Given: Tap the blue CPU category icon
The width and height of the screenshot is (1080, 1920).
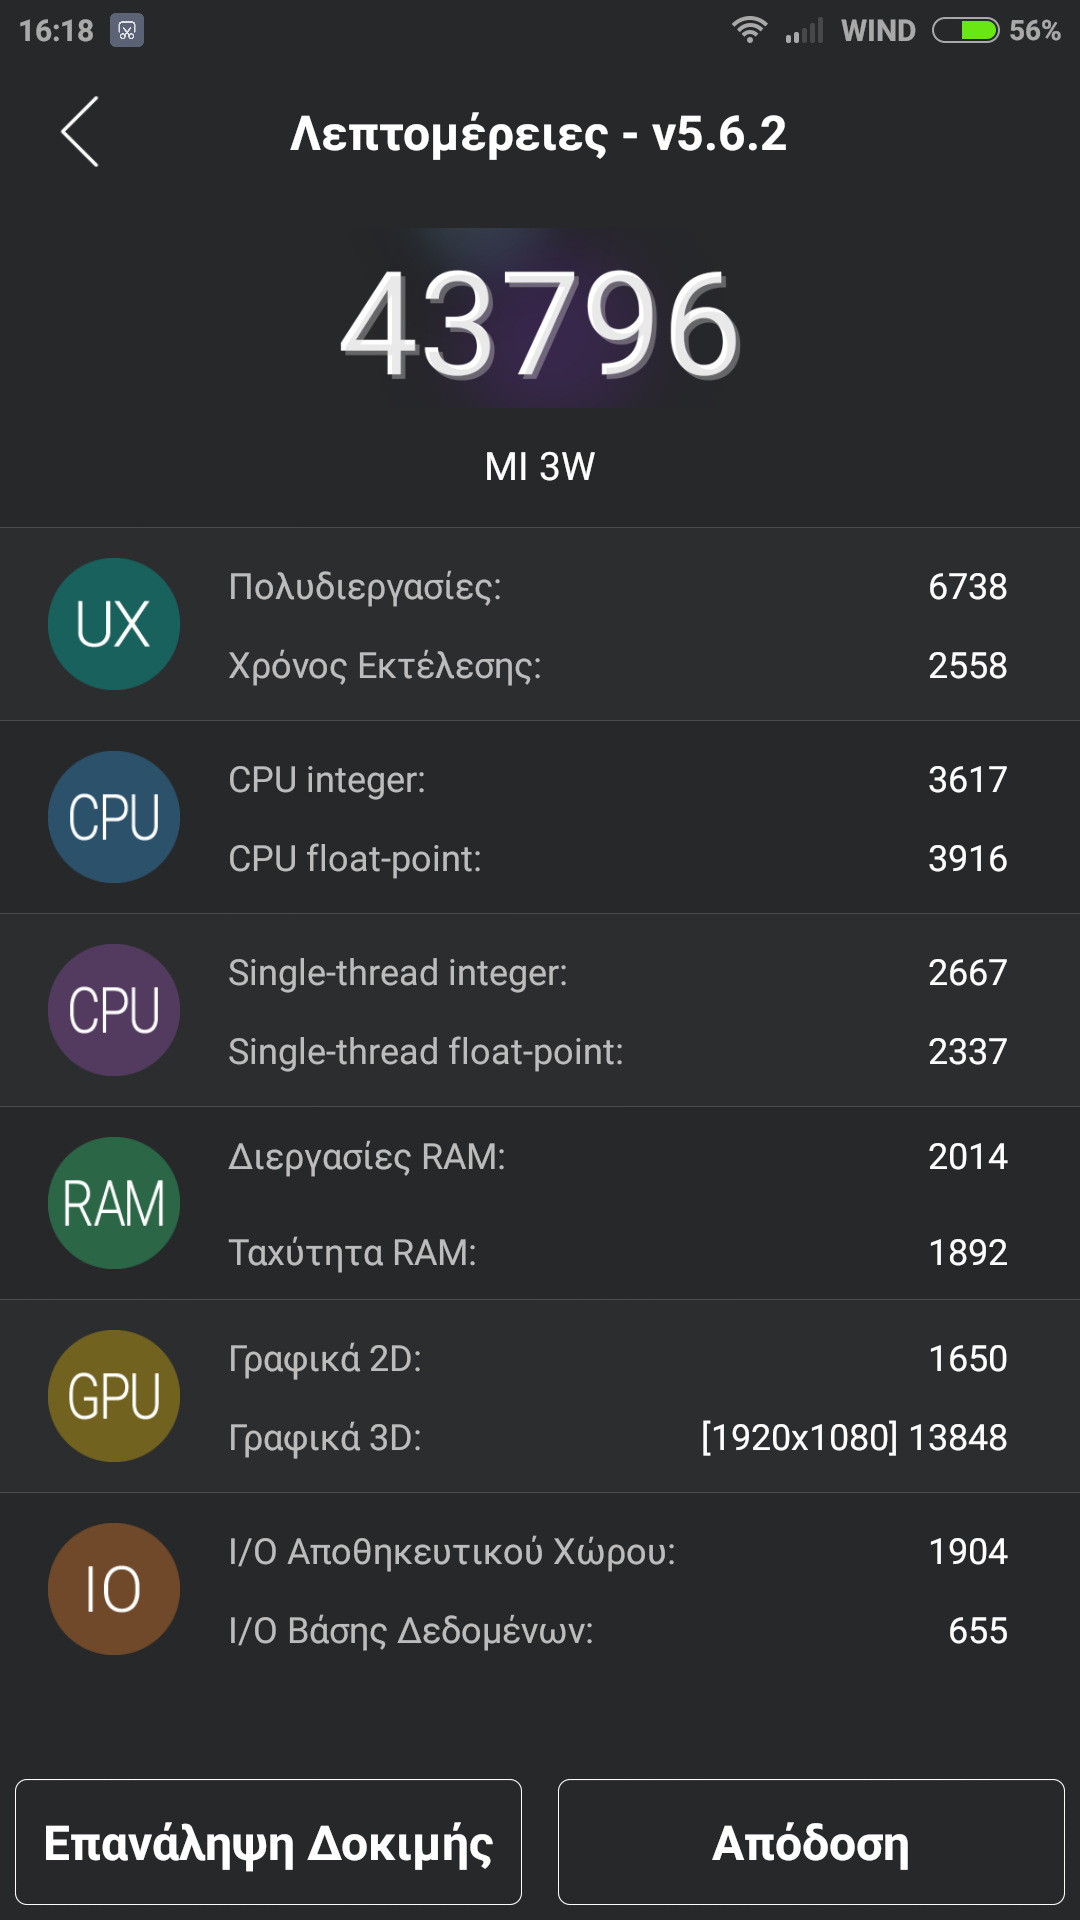Looking at the screenshot, I should point(114,817).
